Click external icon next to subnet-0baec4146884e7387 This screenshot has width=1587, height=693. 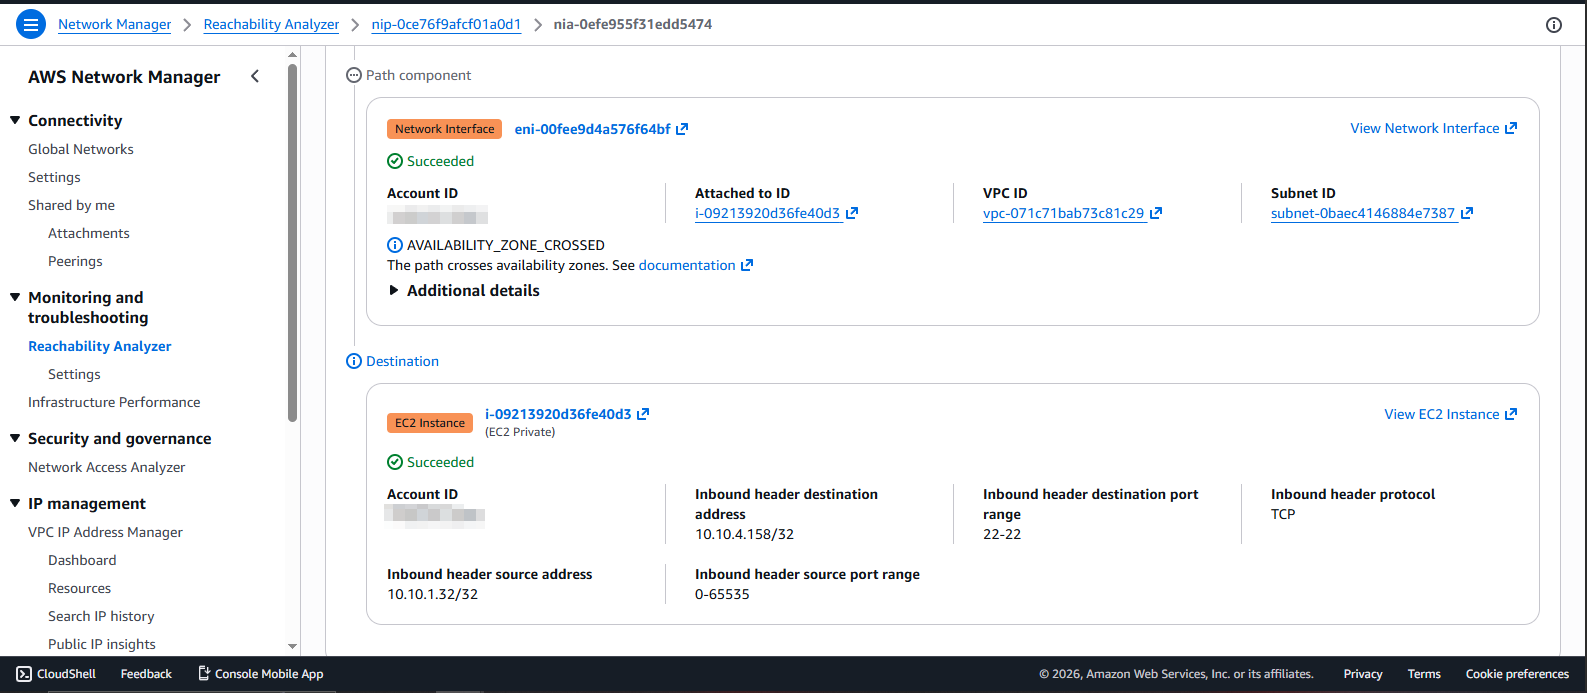[x=1467, y=213]
